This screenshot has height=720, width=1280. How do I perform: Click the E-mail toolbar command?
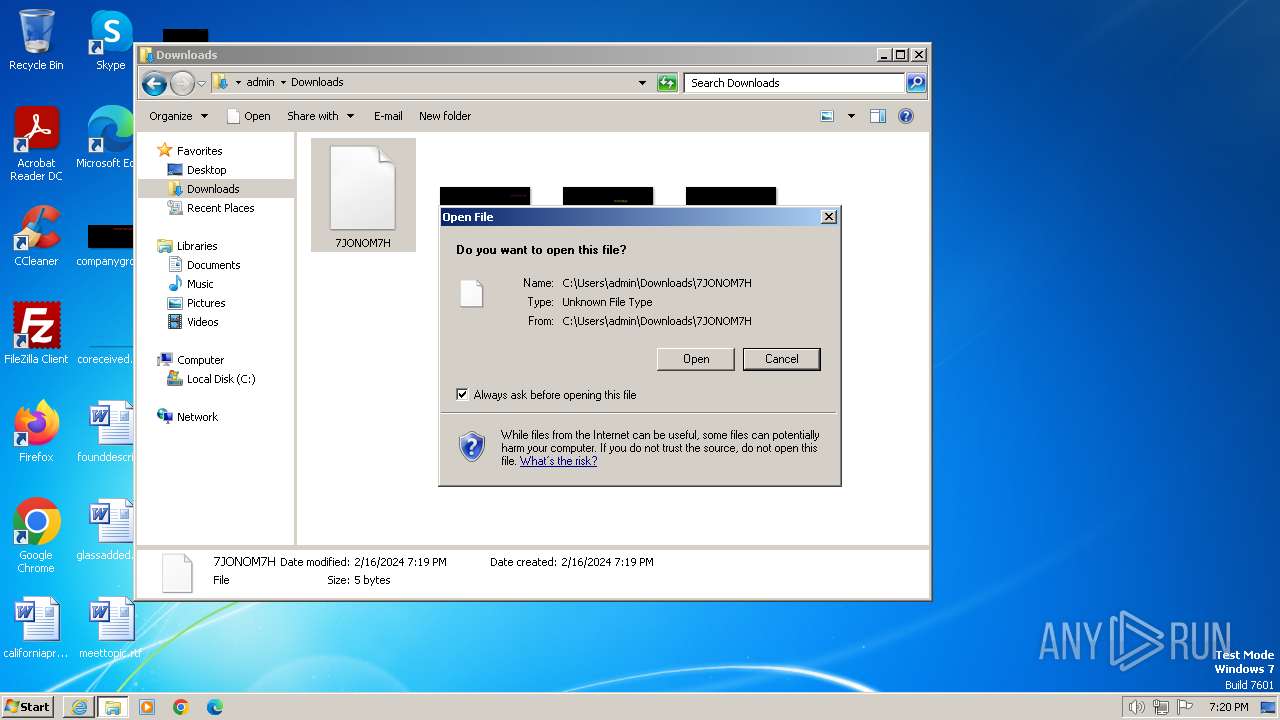pos(388,116)
